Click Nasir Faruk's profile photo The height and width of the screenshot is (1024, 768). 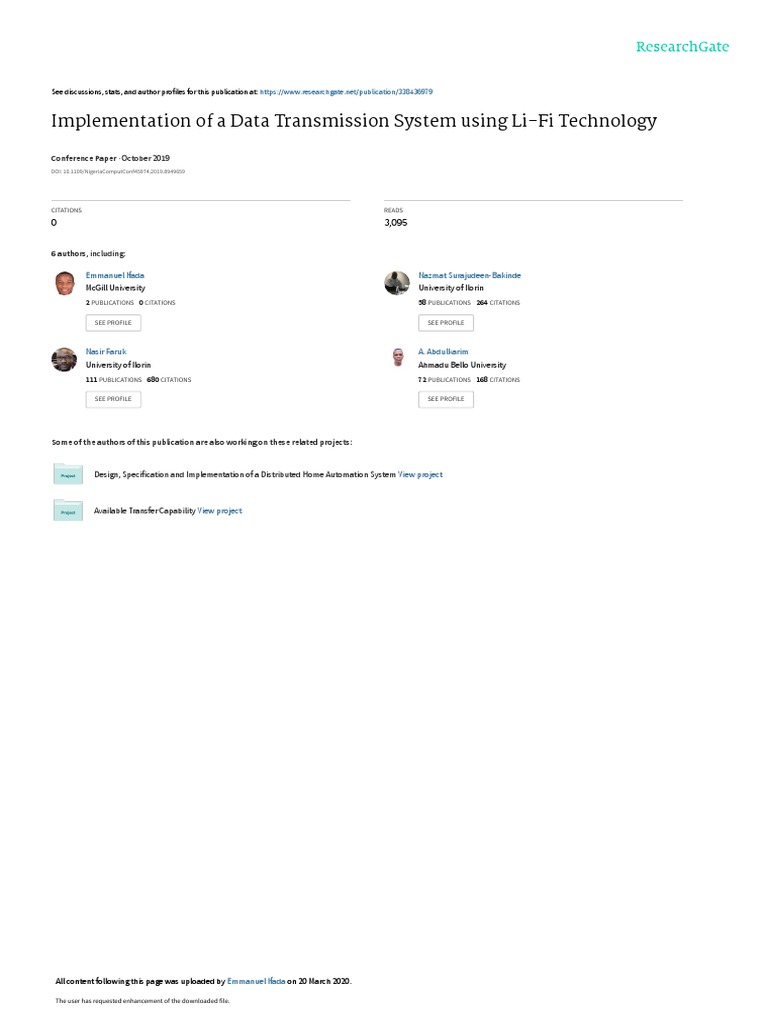point(64,359)
